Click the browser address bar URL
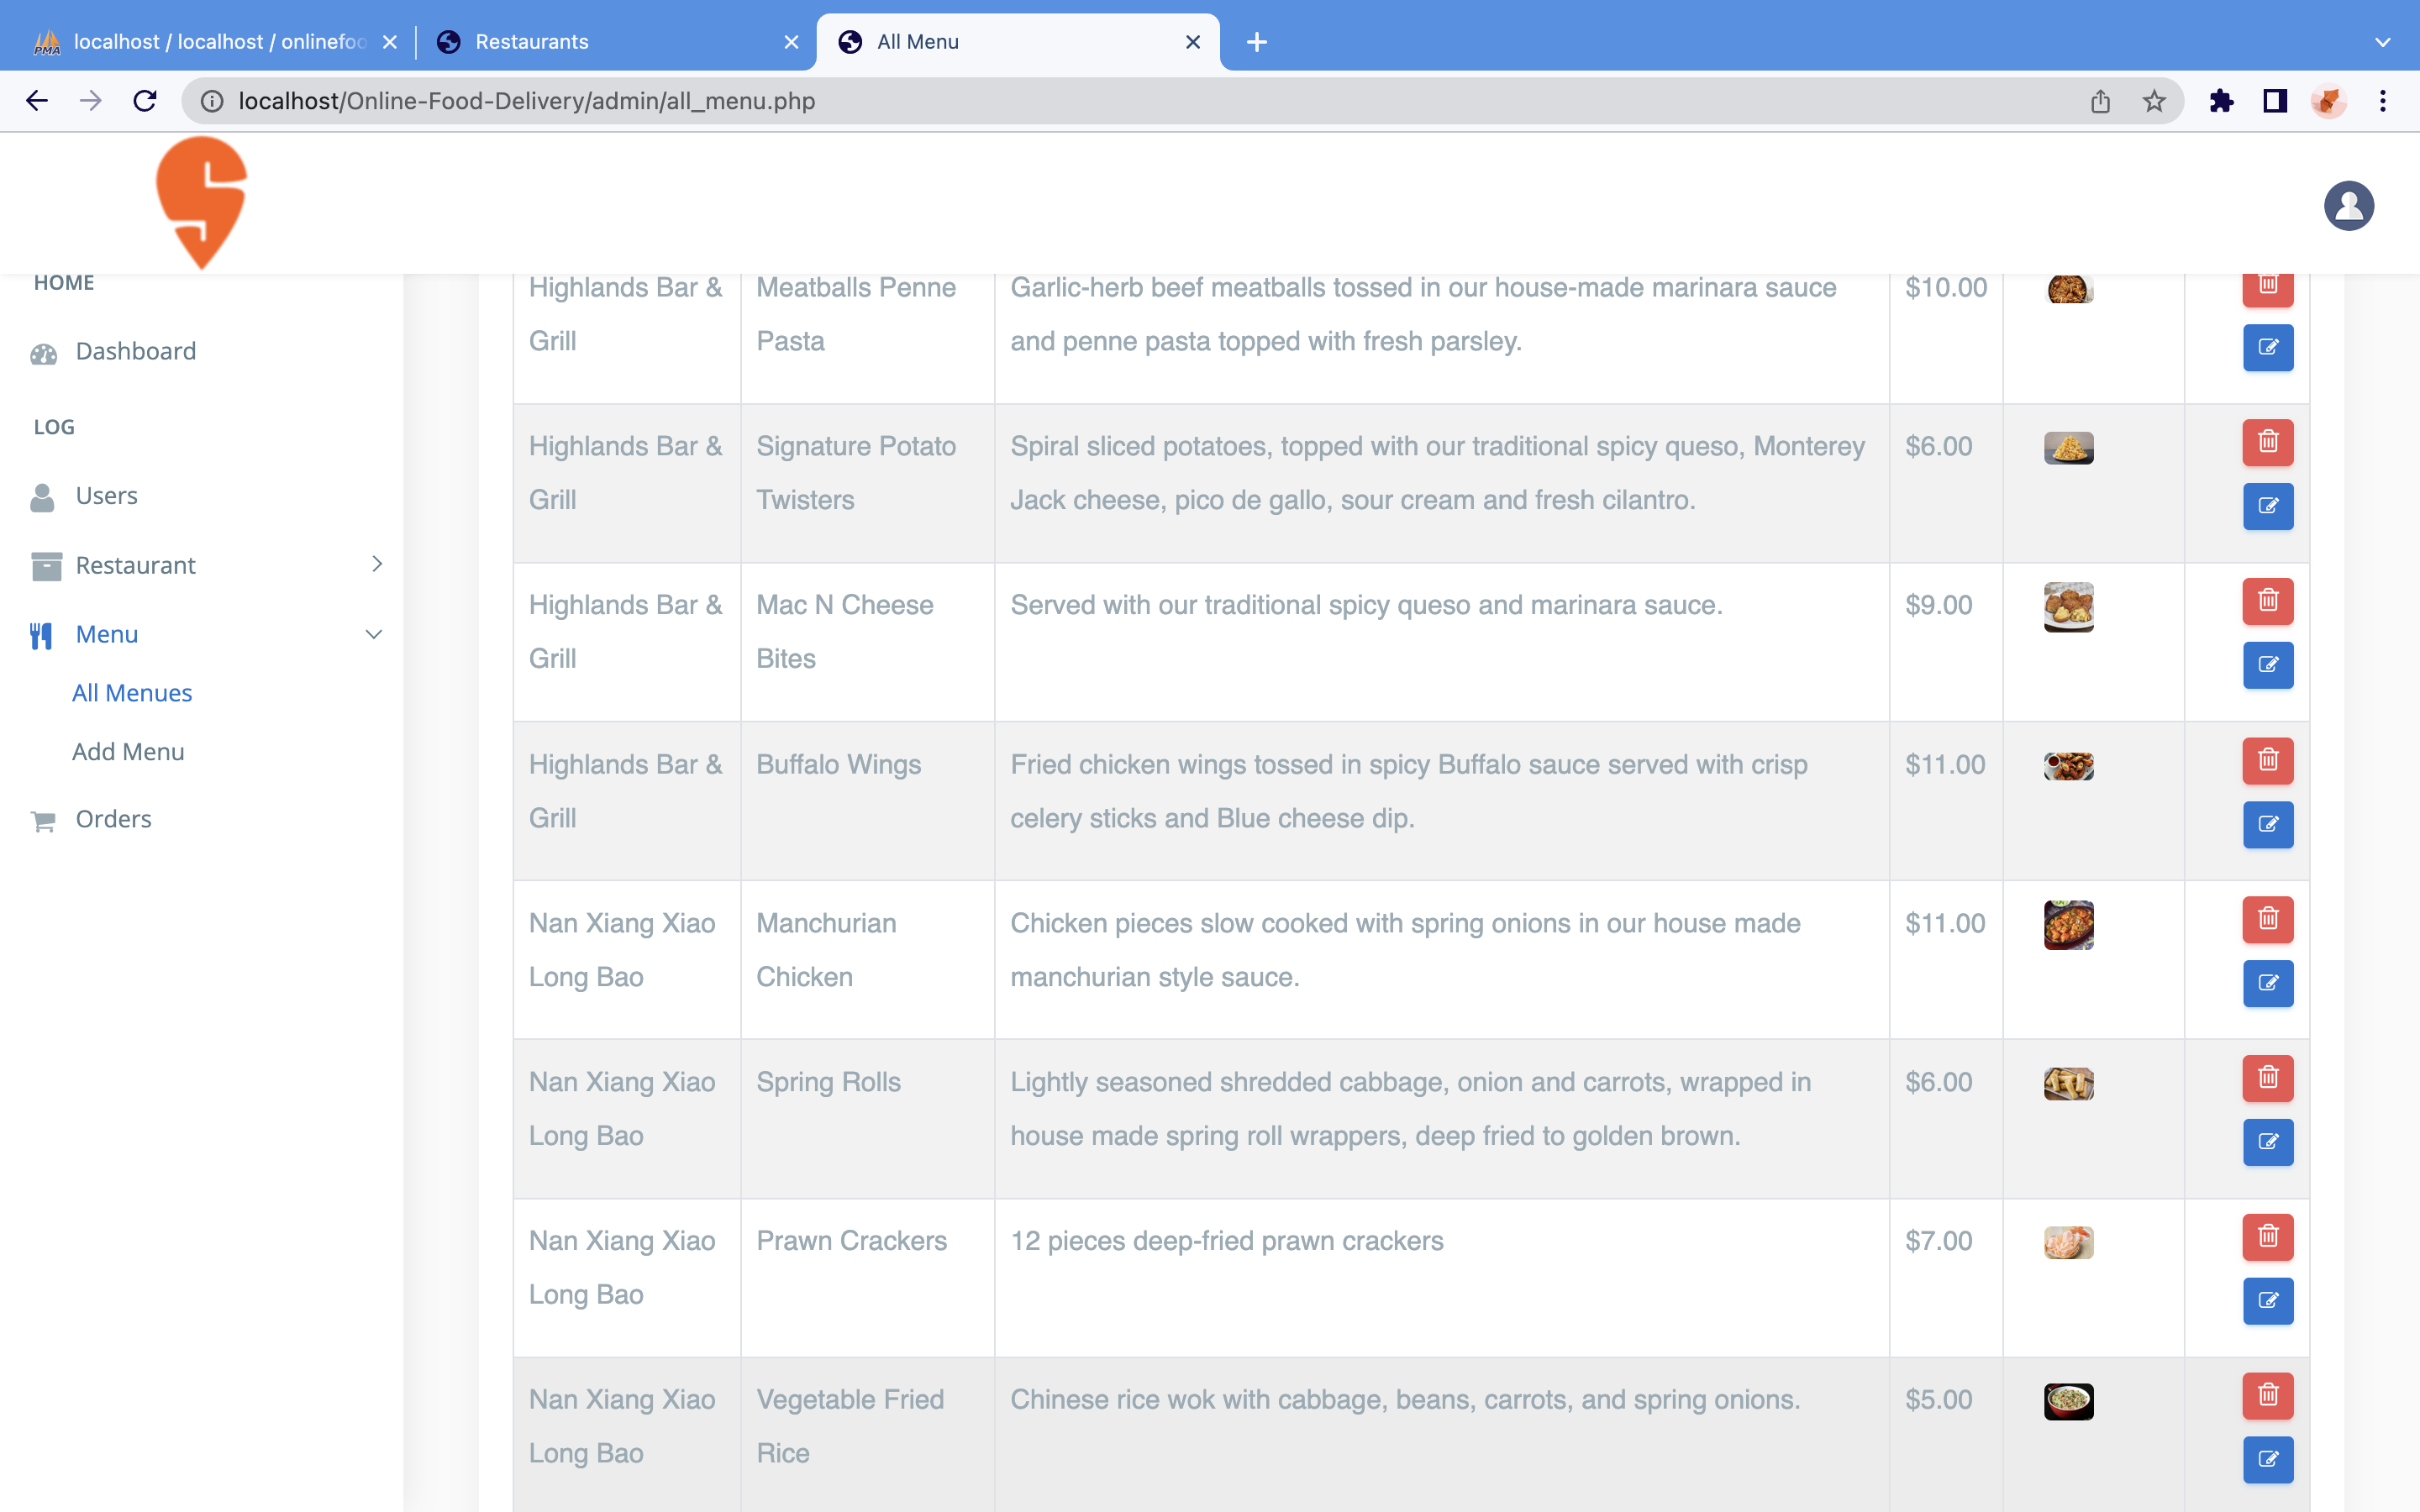Image resolution: width=2420 pixels, height=1512 pixels. (526, 101)
